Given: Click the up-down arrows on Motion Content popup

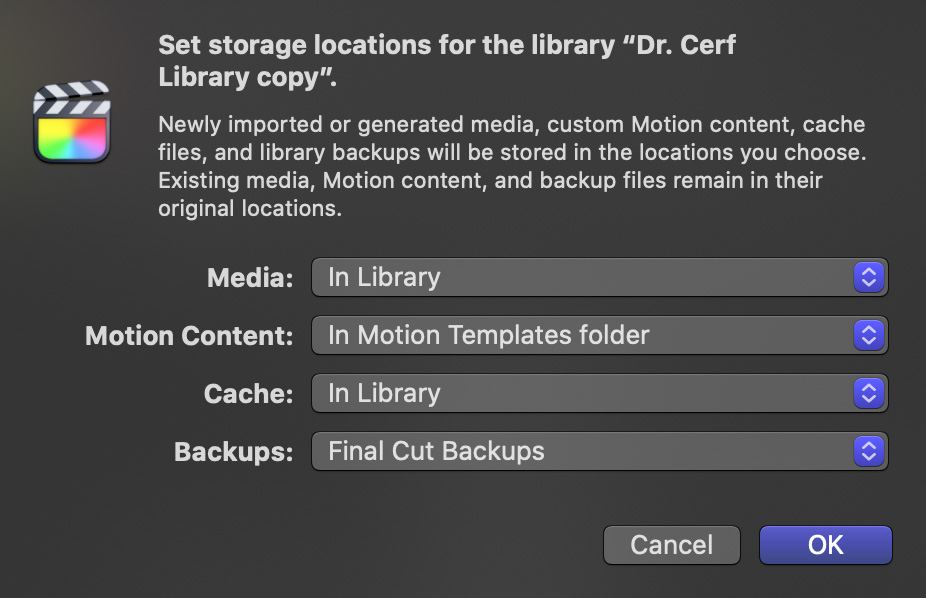Looking at the screenshot, I should pos(868,335).
